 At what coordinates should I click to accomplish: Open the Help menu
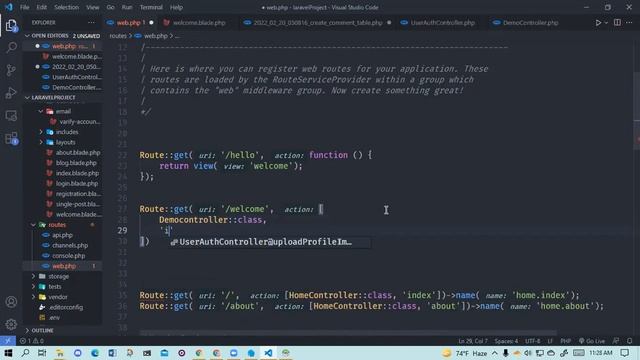(176, 7)
